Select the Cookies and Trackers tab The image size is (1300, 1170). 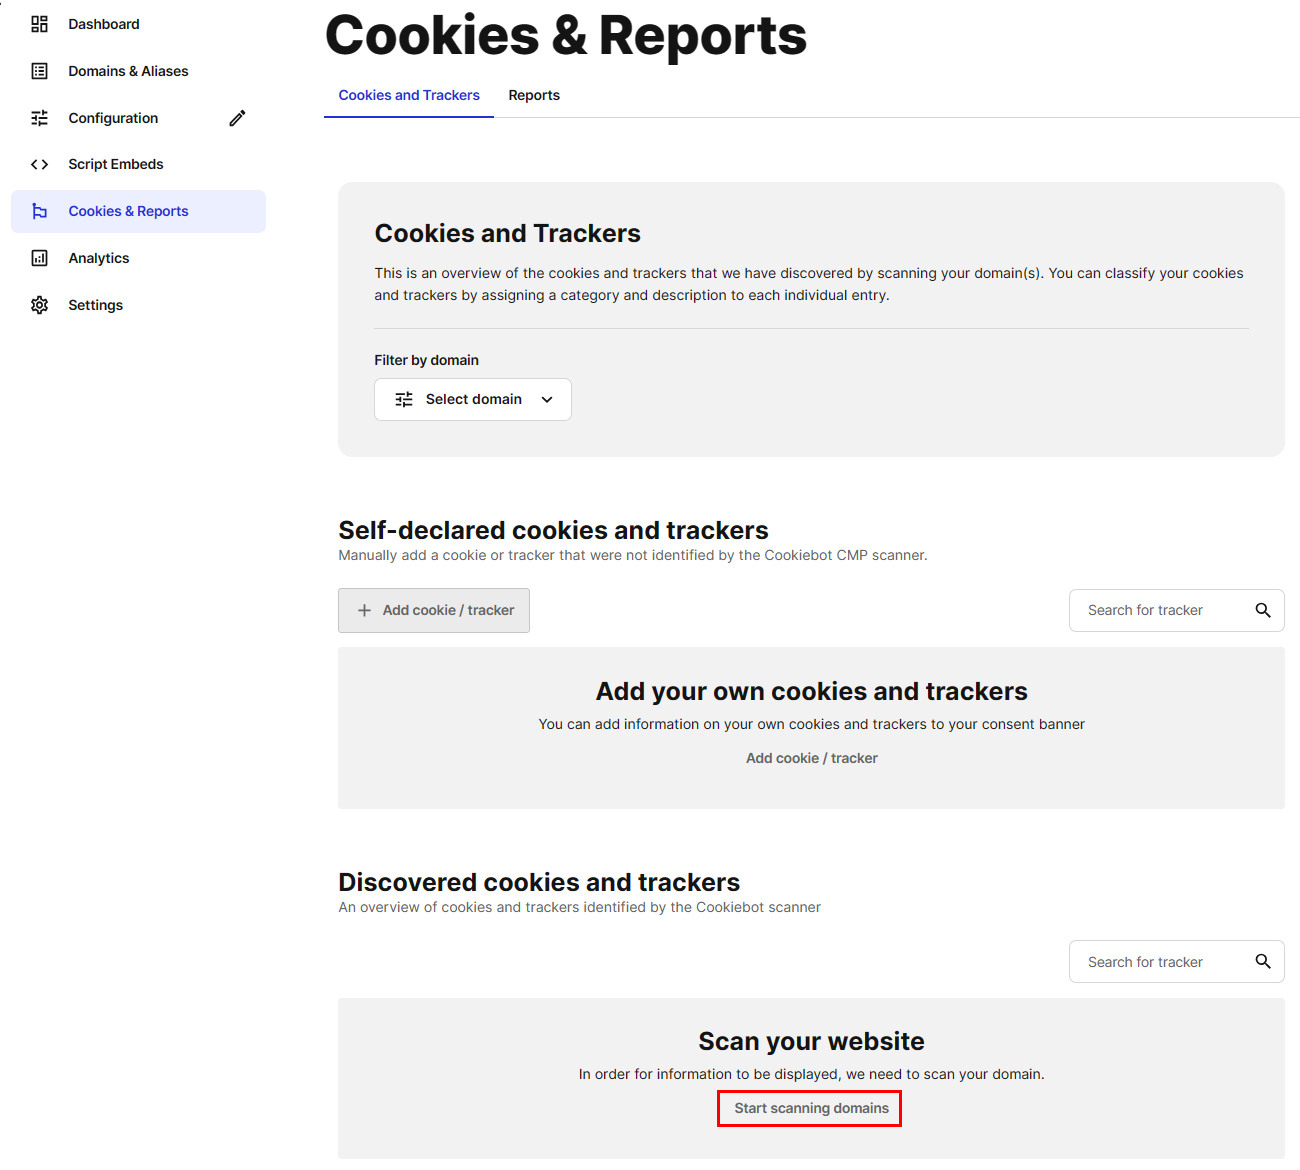click(x=408, y=95)
